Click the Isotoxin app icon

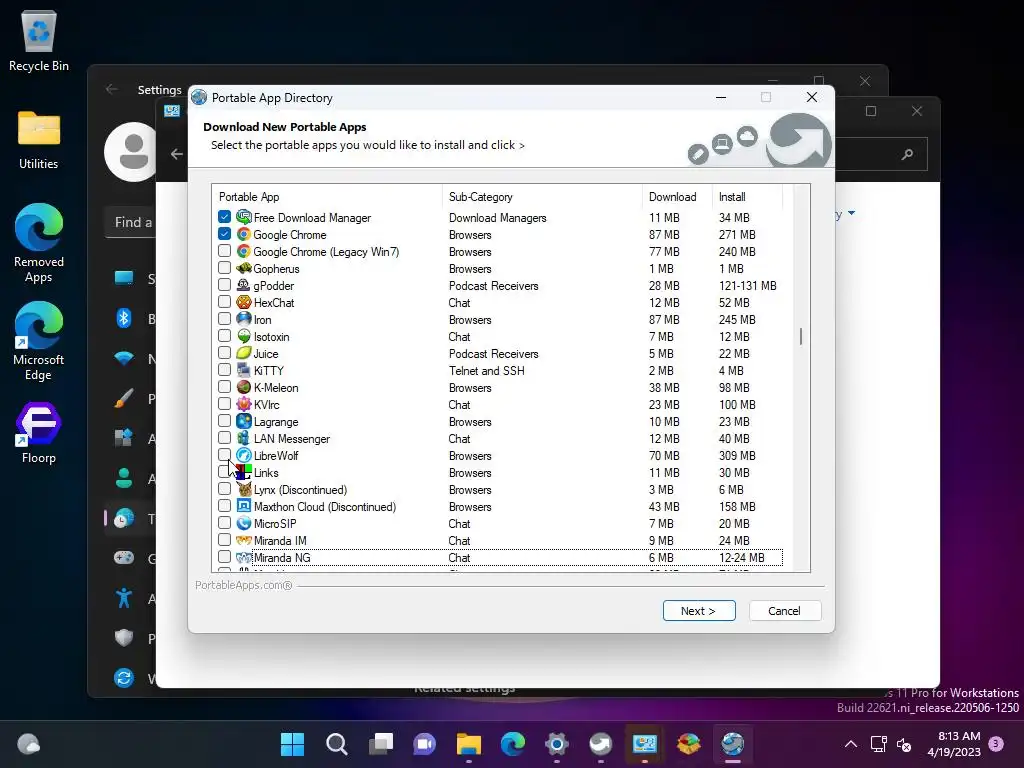click(244, 336)
